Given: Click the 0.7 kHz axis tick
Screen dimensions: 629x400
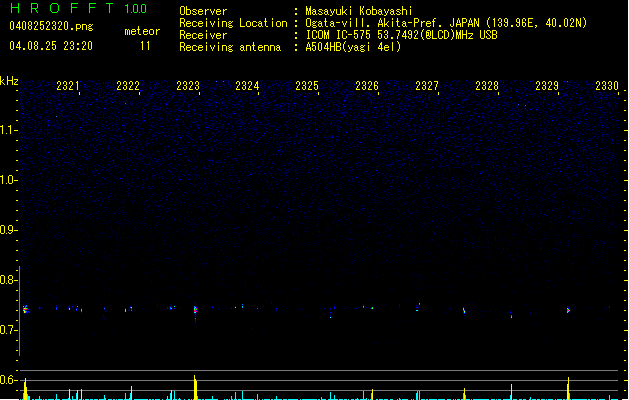Looking at the screenshot, I should [8, 330].
